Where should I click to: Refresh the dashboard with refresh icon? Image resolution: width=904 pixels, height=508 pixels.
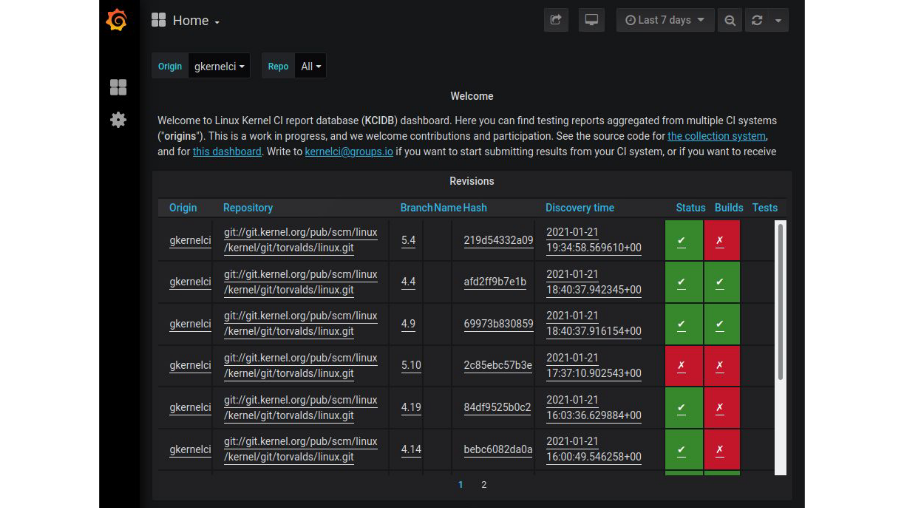pyautogui.click(x=757, y=20)
